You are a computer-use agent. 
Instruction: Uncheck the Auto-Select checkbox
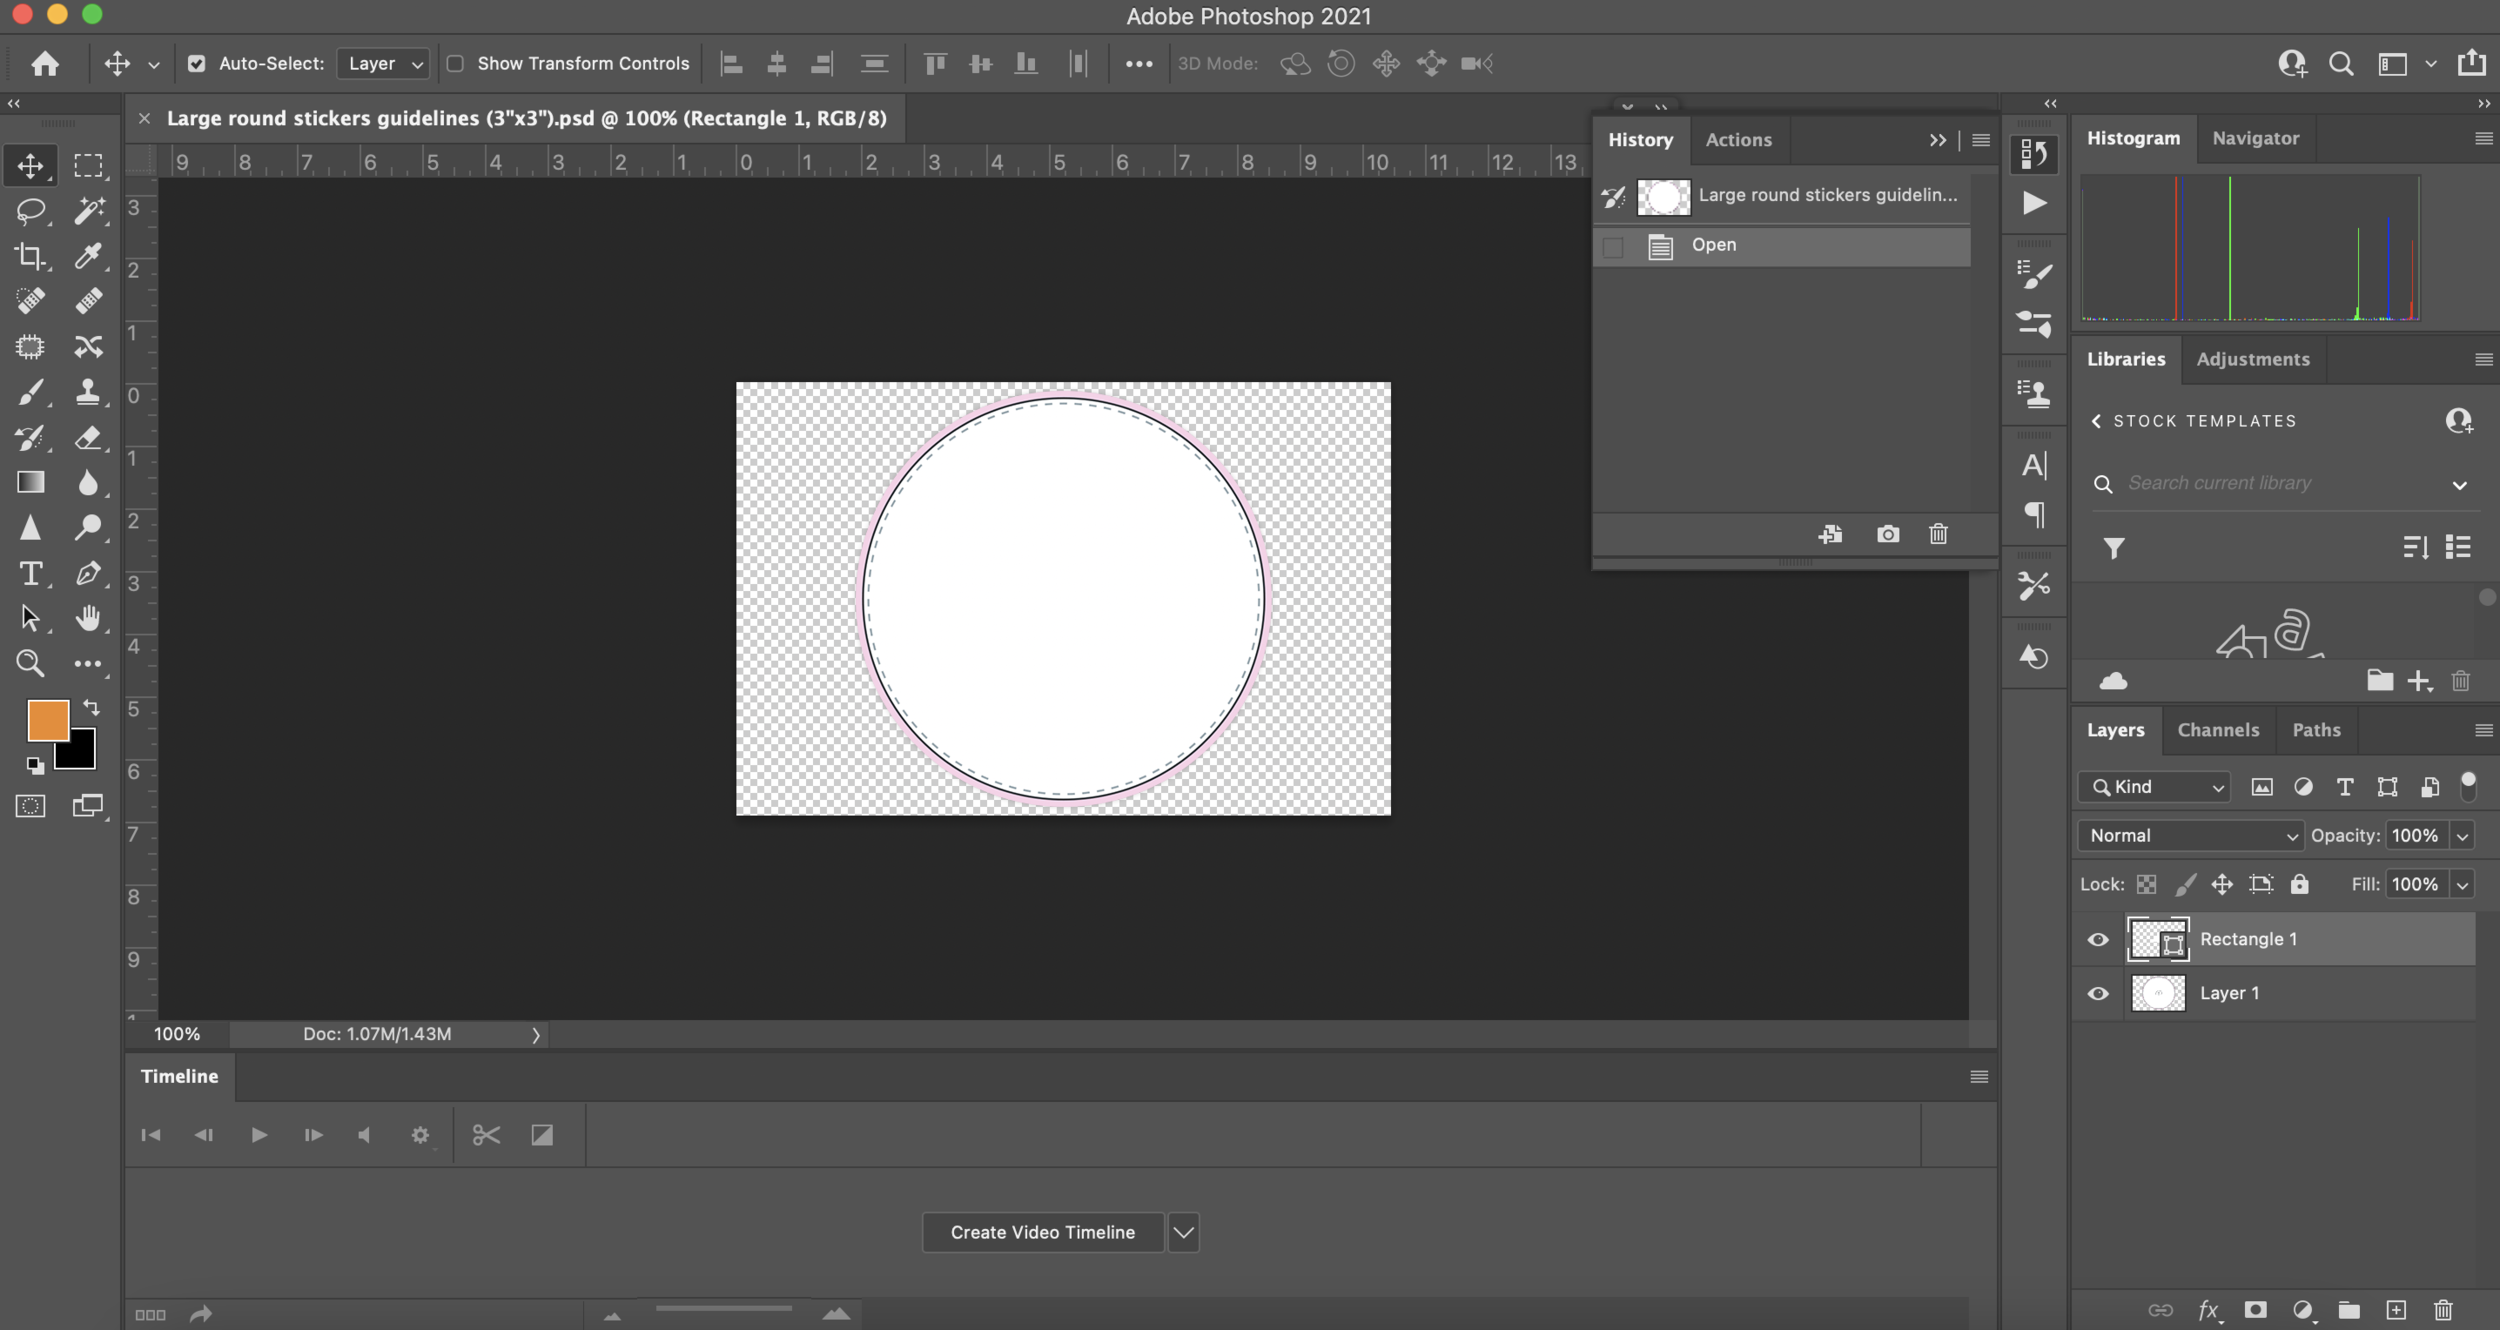pos(197,63)
